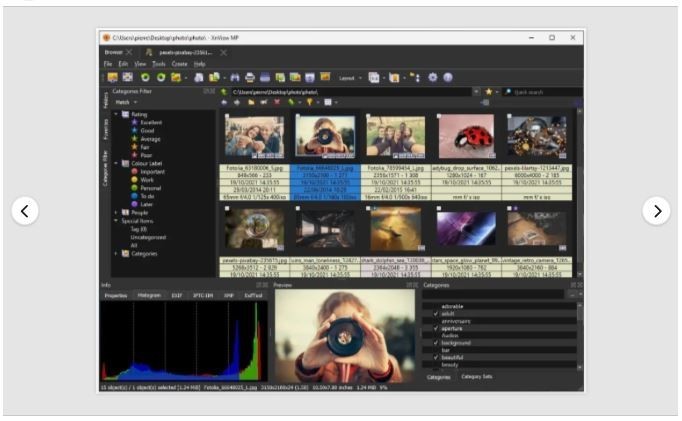The height and width of the screenshot is (421, 682).
Task: Open the Create menu
Action: (x=179, y=64)
